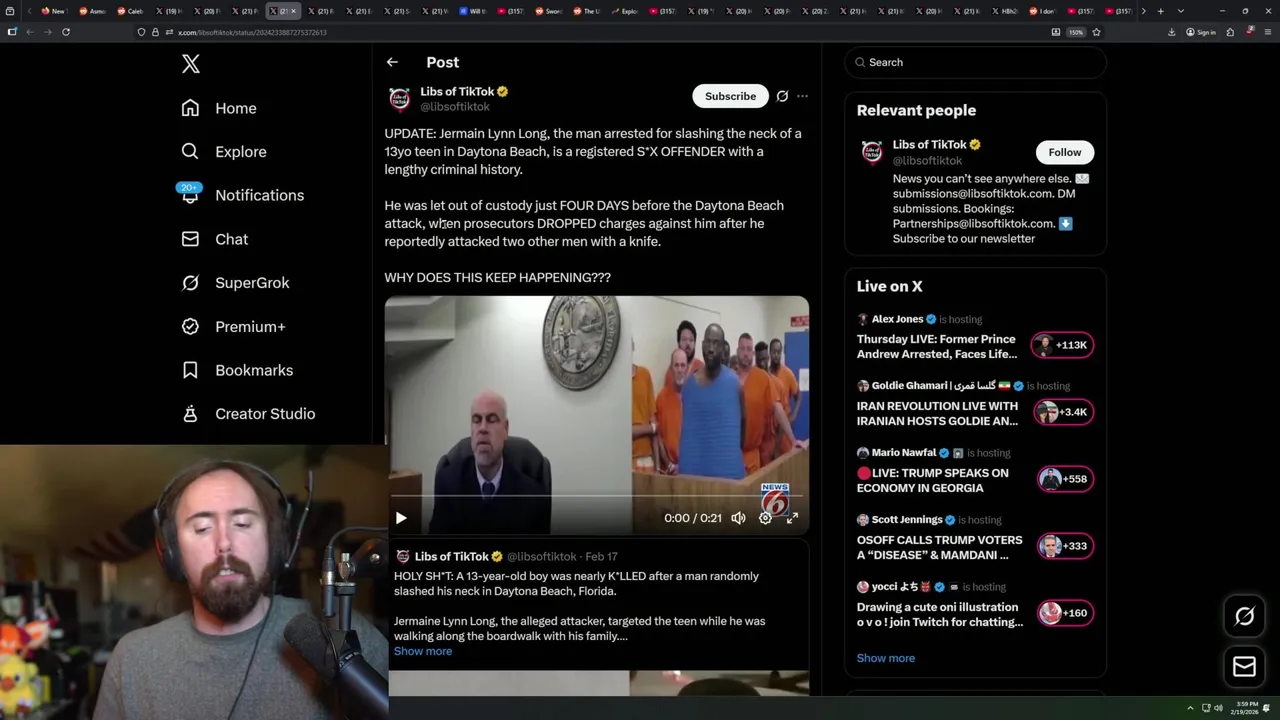Switch to the 'New' browser tab
The width and height of the screenshot is (1280, 720).
52,11
